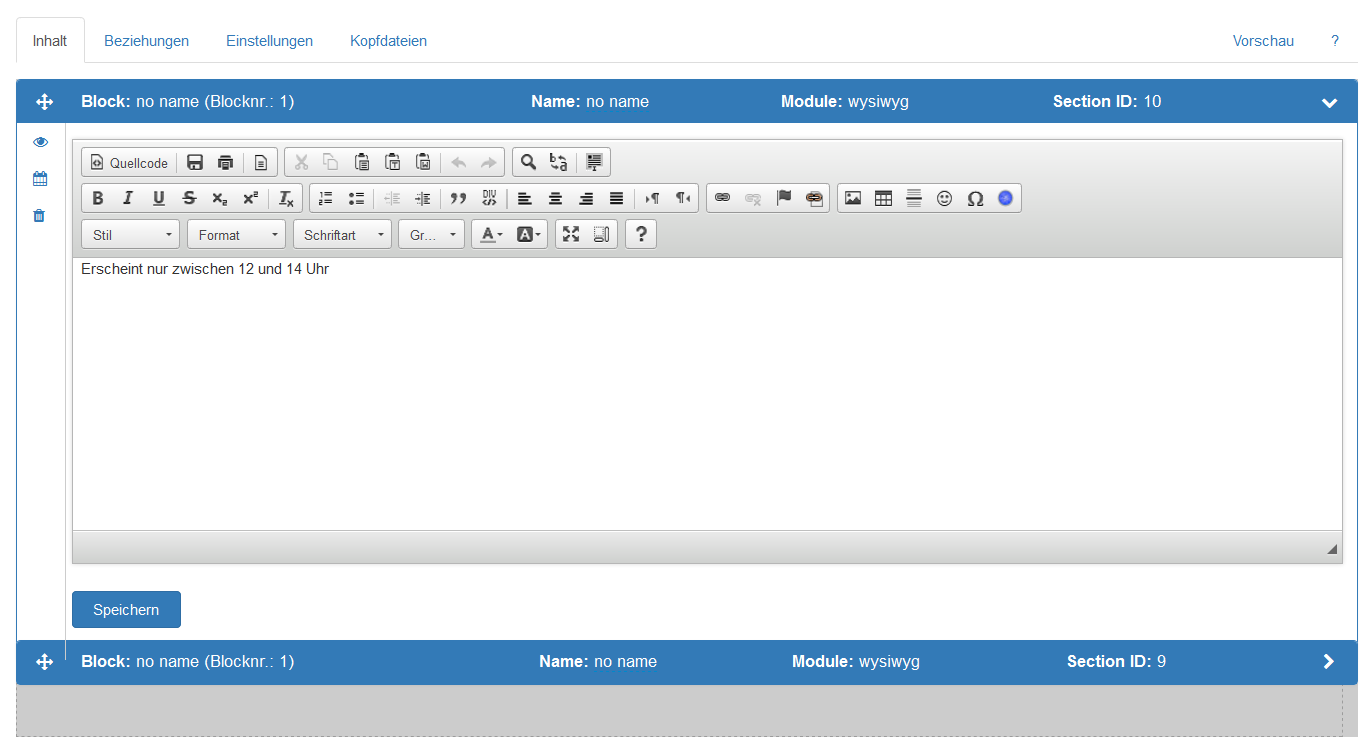Open the Stil dropdown
Viewport: 1372px width, 751px height.
(x=131, y=235)
